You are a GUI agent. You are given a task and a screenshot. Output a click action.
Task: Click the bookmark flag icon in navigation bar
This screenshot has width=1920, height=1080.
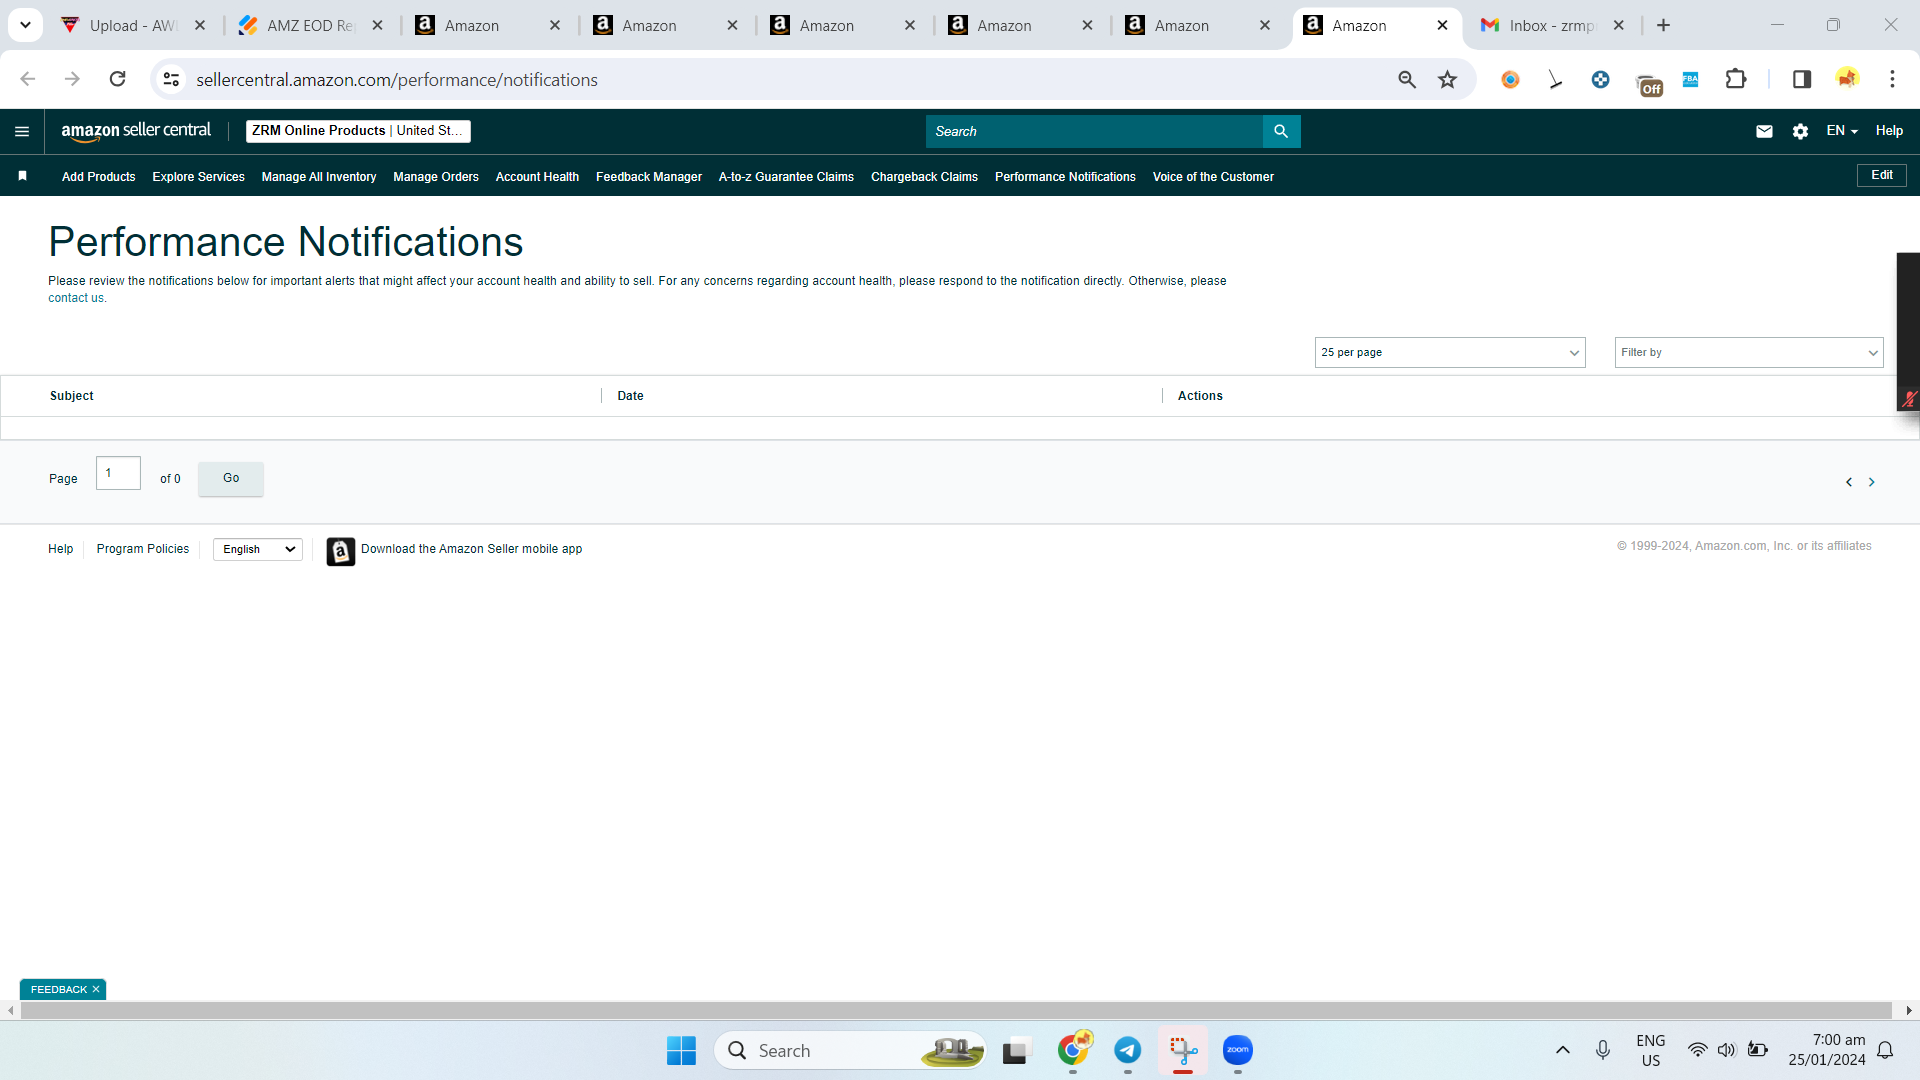click(22, 176)
